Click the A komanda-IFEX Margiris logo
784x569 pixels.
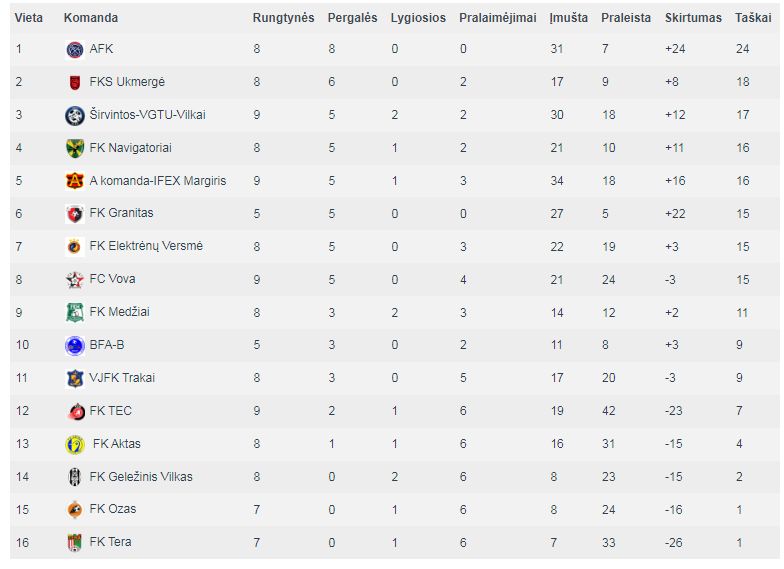(74, 181)
